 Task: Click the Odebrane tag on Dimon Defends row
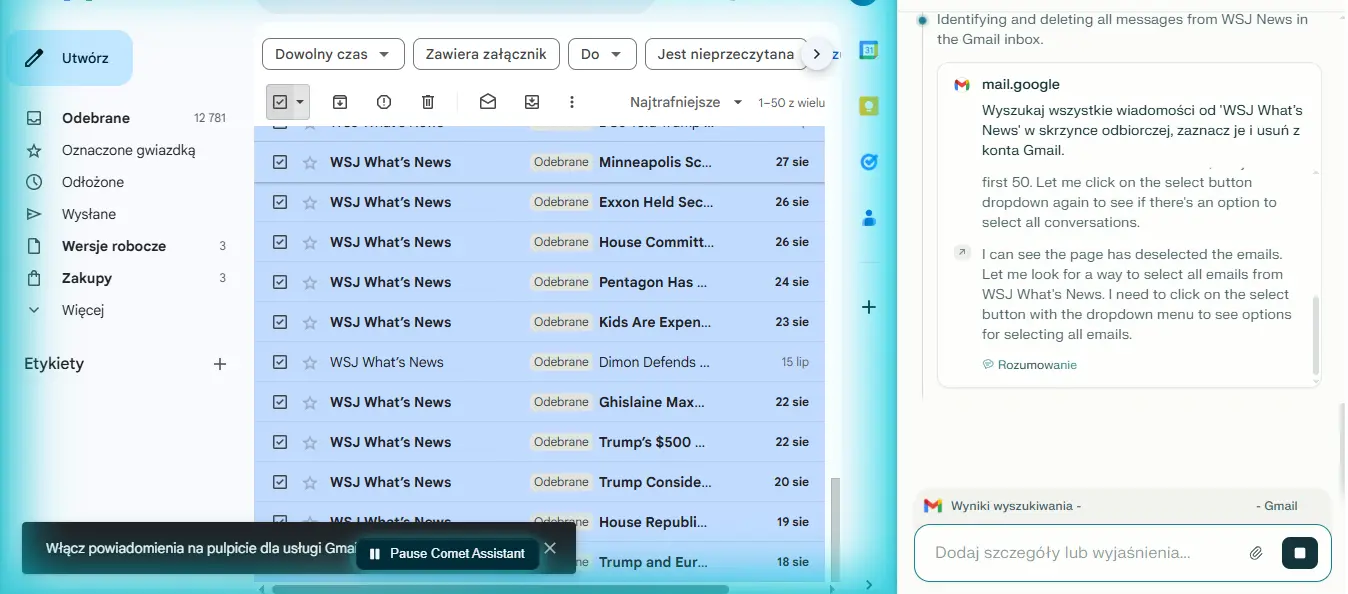tap(561, 362)
